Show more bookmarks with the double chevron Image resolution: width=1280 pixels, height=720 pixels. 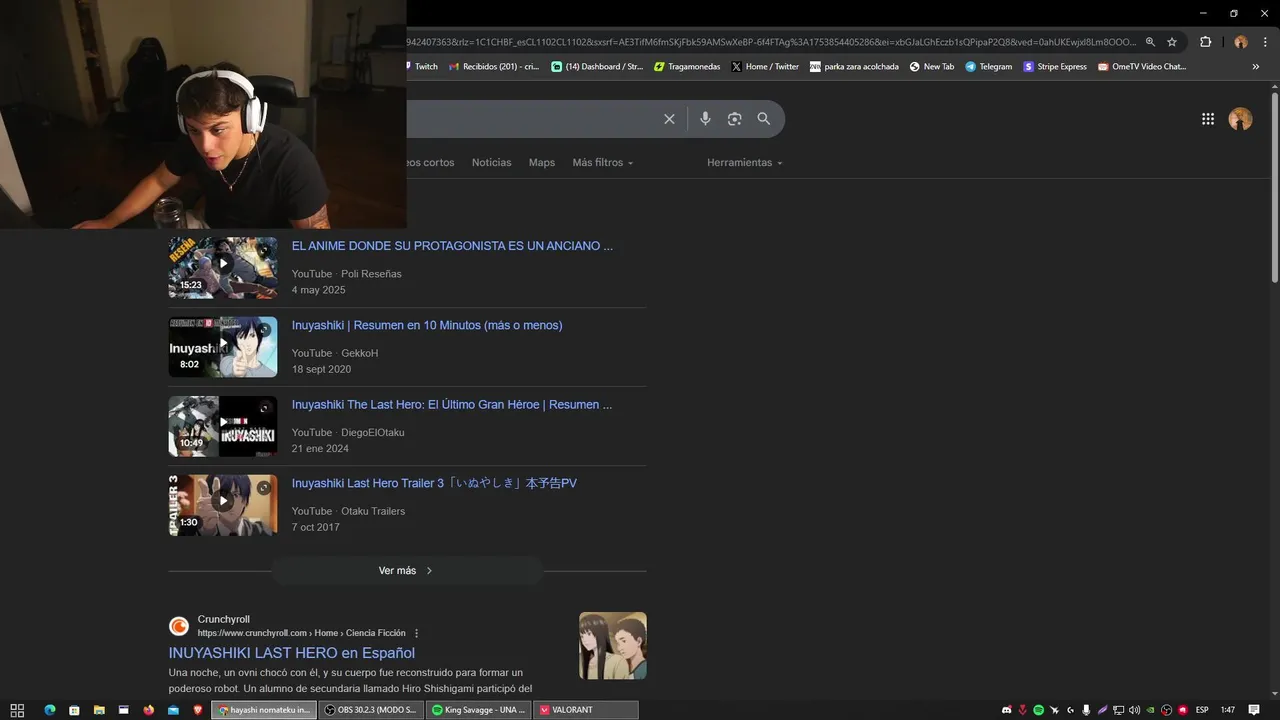(x=1256, y=67)
